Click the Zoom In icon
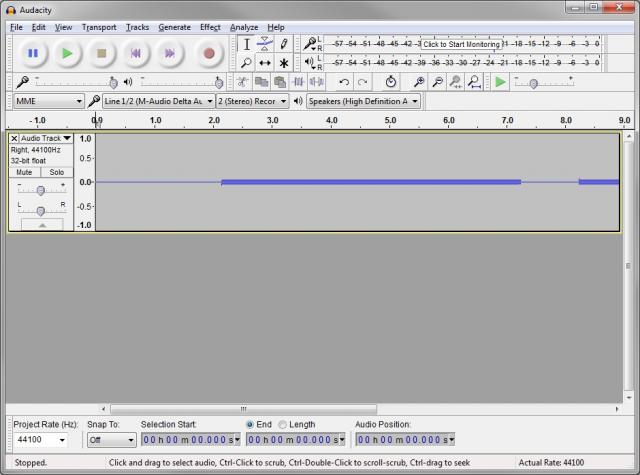This screenshot has width=640, height=475. [419, 82]
